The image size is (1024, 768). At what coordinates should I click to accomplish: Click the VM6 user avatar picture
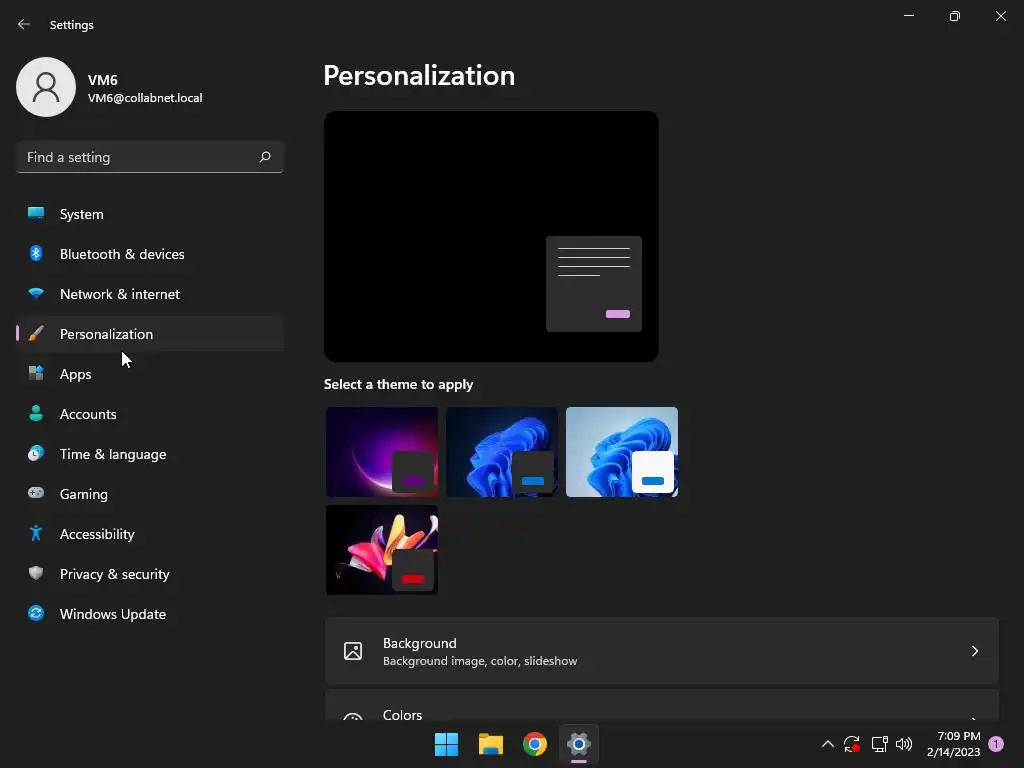tap(46, 87)
